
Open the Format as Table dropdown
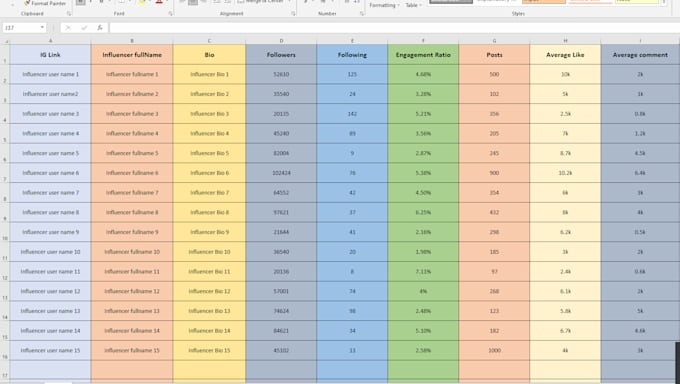pyautogui.click(x=413, y=5)
